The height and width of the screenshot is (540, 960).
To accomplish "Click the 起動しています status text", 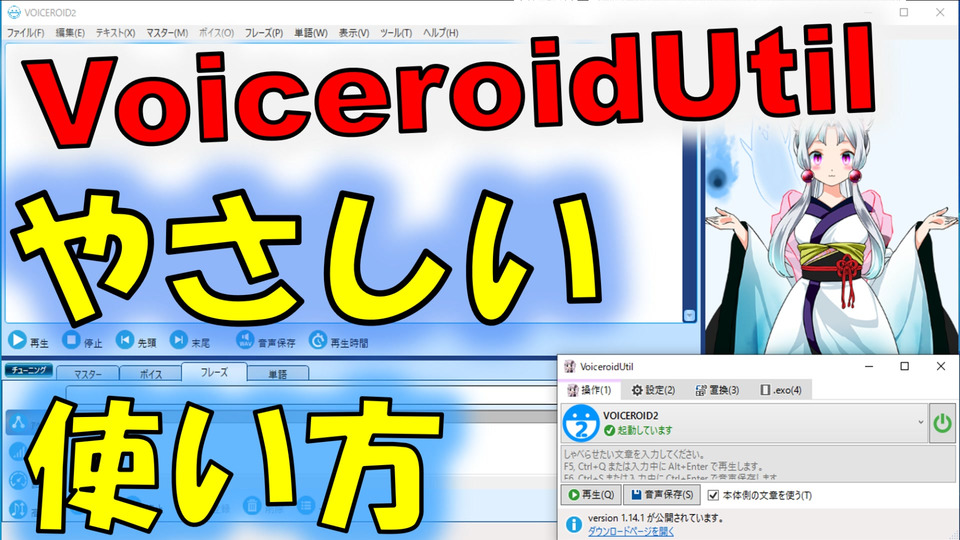I will 645,430.
